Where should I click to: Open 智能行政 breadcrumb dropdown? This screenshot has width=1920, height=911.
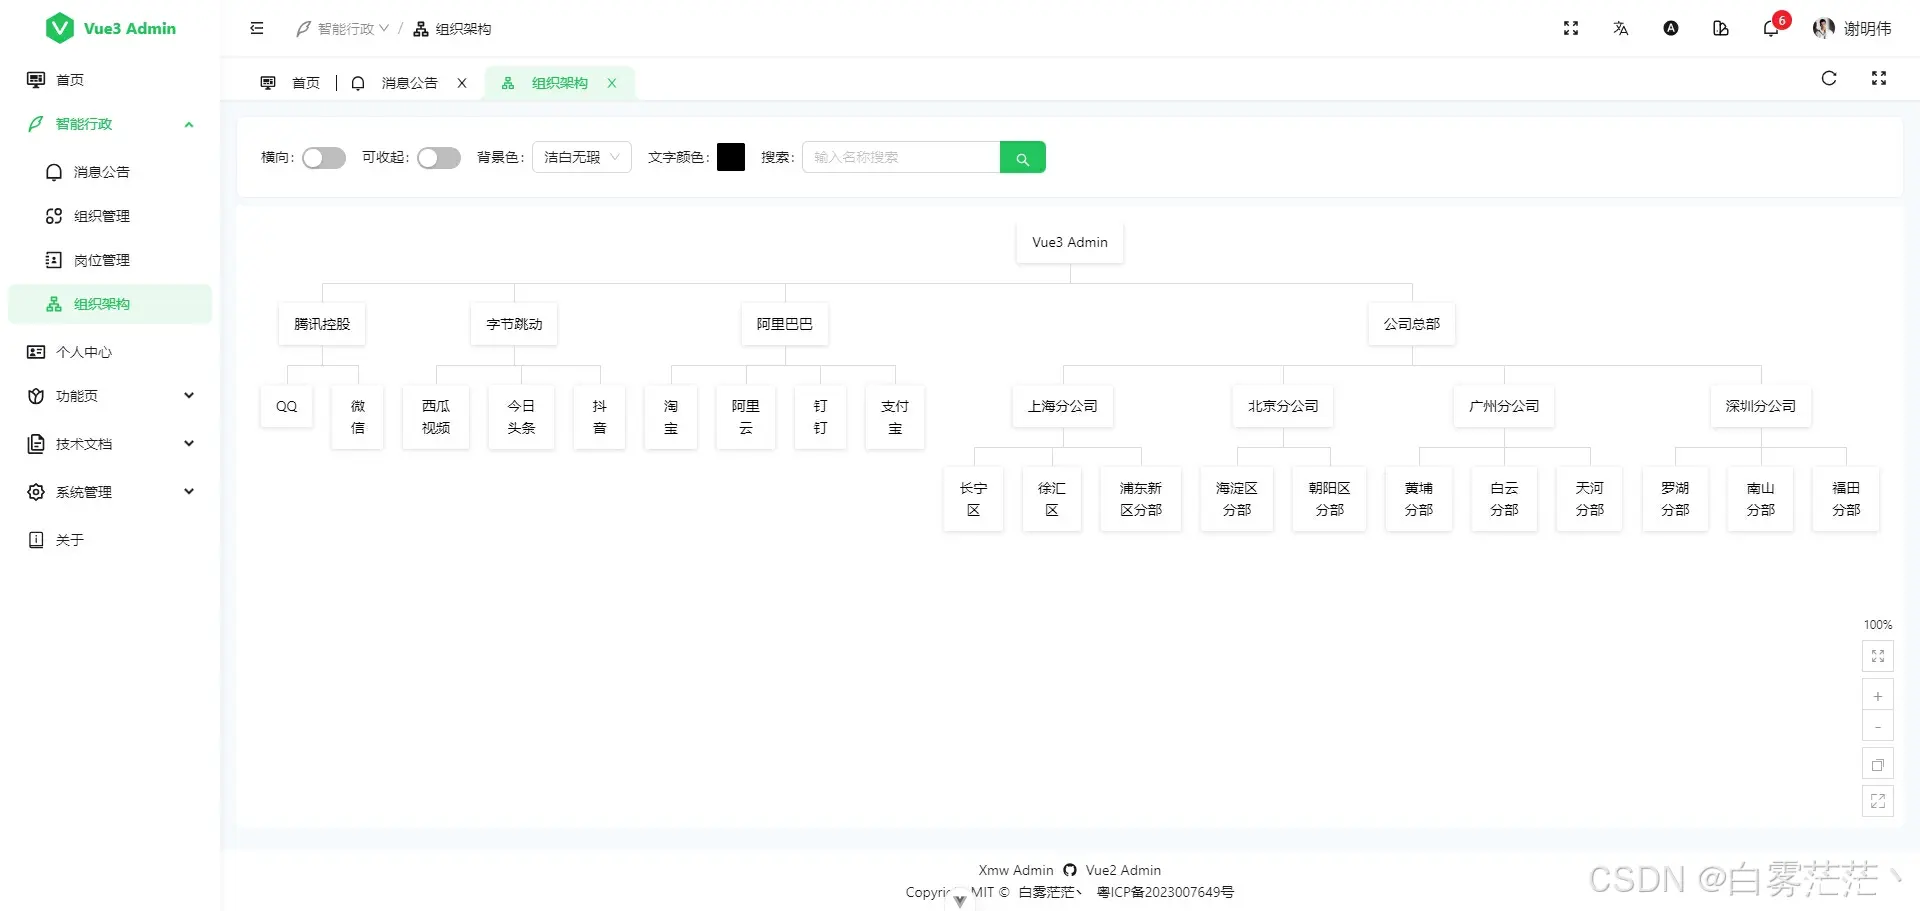[343, 29]
